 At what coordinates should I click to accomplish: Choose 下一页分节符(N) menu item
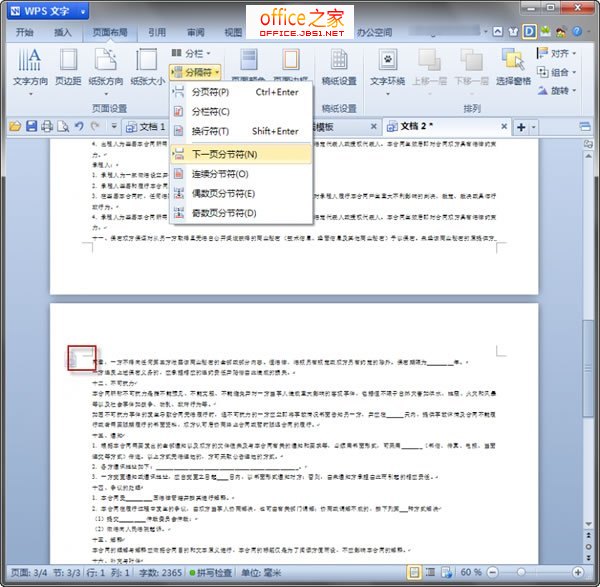pos(241,154)
